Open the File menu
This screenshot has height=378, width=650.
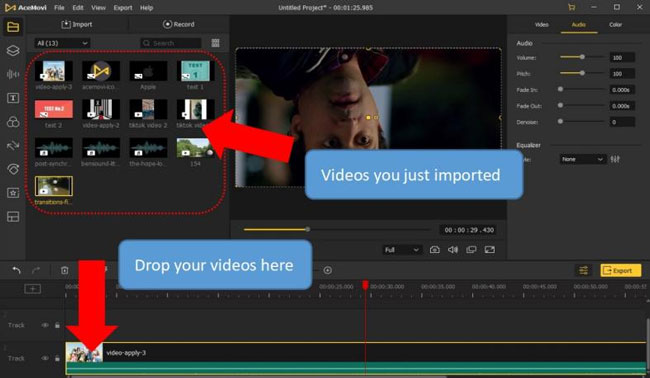pos(59,7)
